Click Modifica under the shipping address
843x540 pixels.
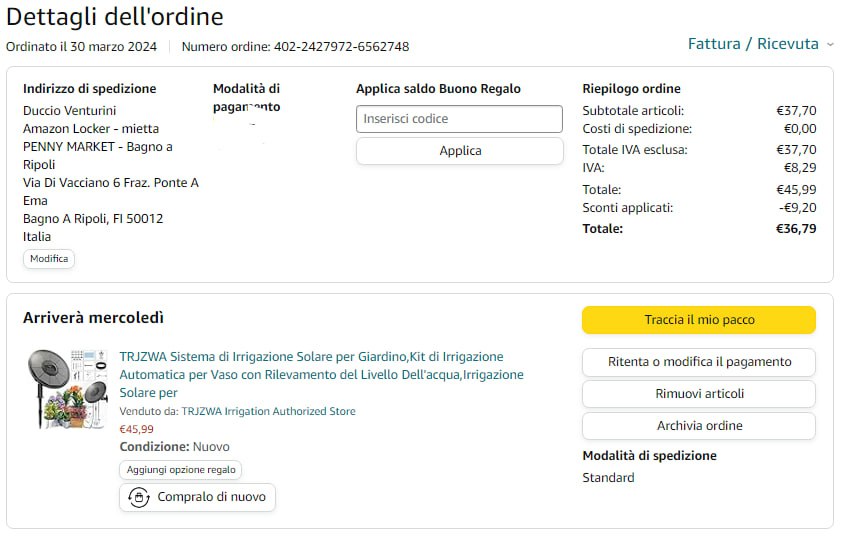(49, 259)
